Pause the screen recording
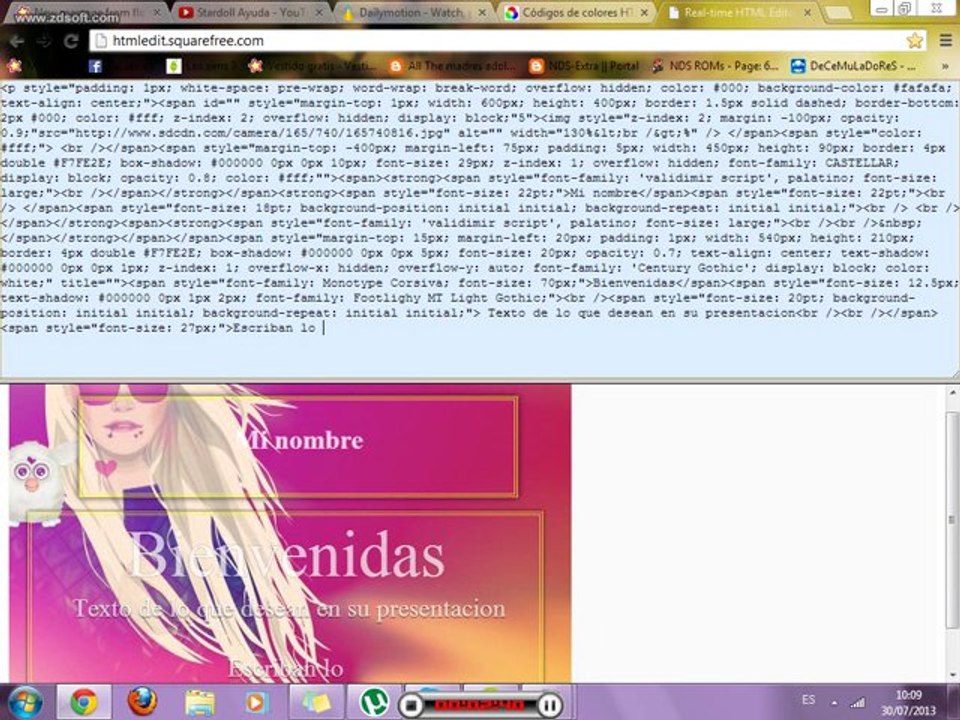Screen dimensions: 960x720 coord(550,706)
